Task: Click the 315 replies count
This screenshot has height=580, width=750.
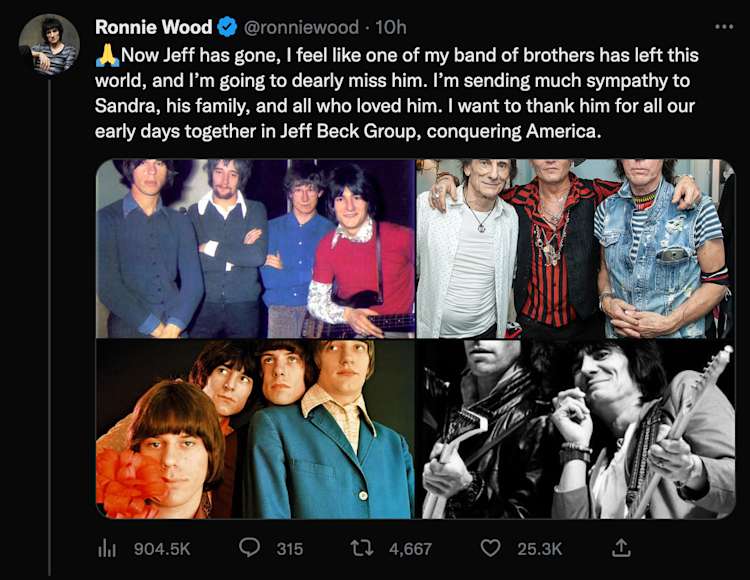Action: click(289, 548)
